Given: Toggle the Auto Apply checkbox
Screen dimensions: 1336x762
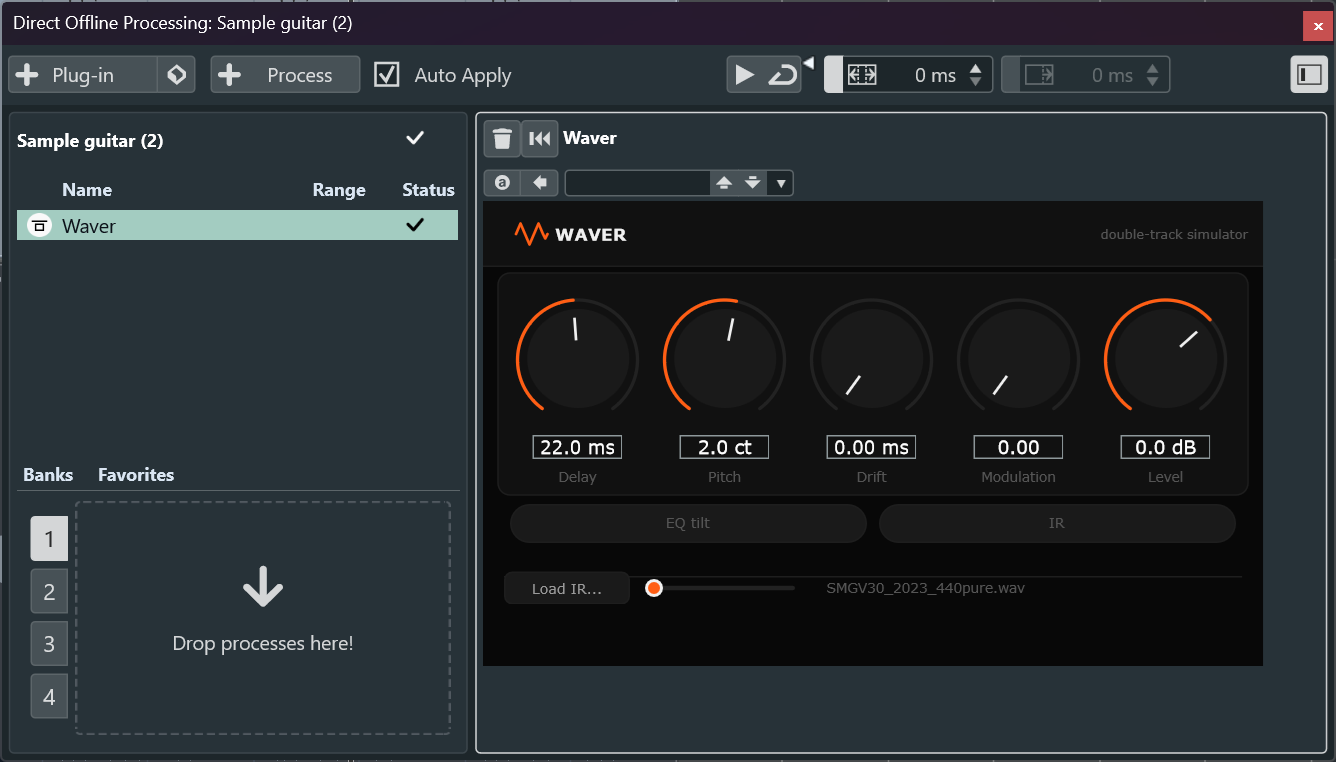Looking at the screenshot, I should click(x=386, y=75).
